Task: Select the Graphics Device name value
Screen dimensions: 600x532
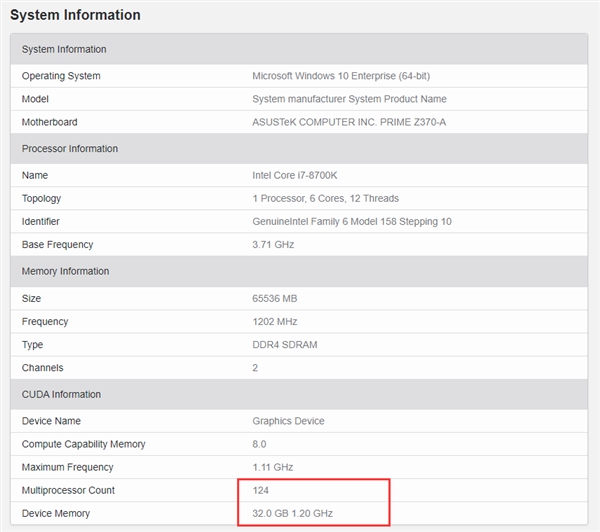Action: pyautogui.click(x=289, y=421)
